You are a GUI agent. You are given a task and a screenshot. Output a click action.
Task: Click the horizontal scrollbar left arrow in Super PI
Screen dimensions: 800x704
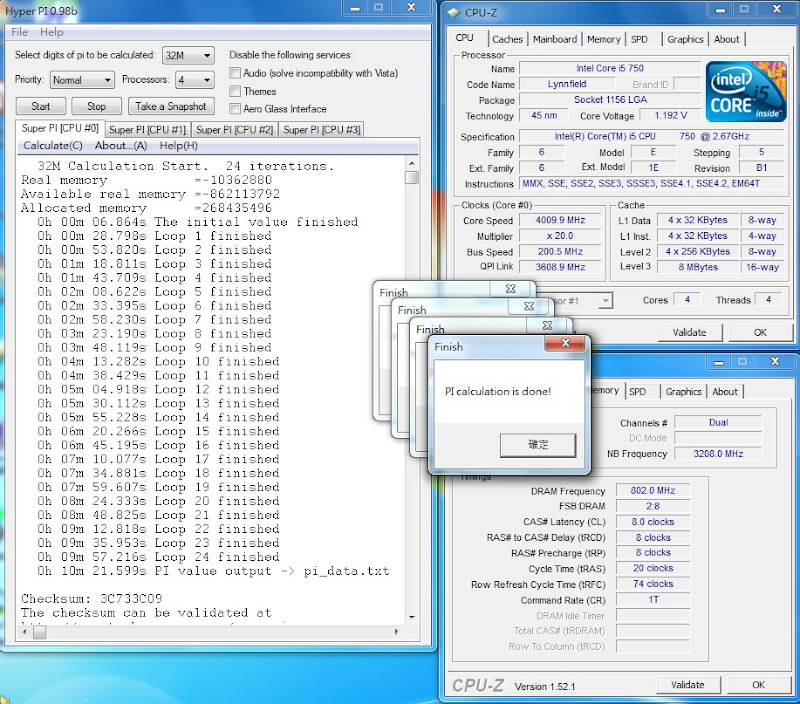point(24,632)
